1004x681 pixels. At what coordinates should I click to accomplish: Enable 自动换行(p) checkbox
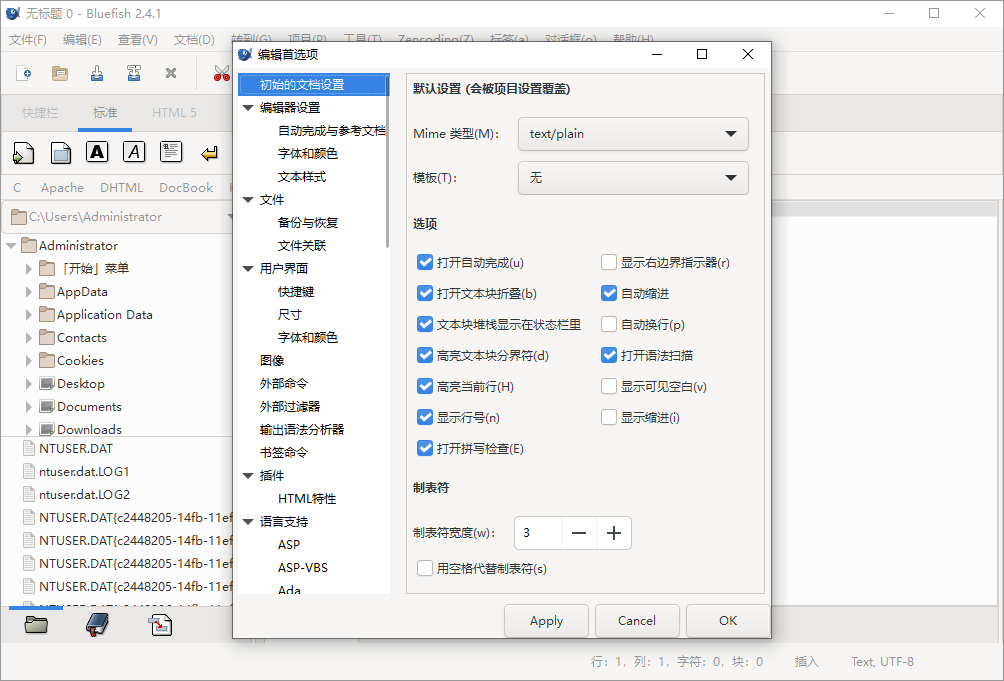609,324
